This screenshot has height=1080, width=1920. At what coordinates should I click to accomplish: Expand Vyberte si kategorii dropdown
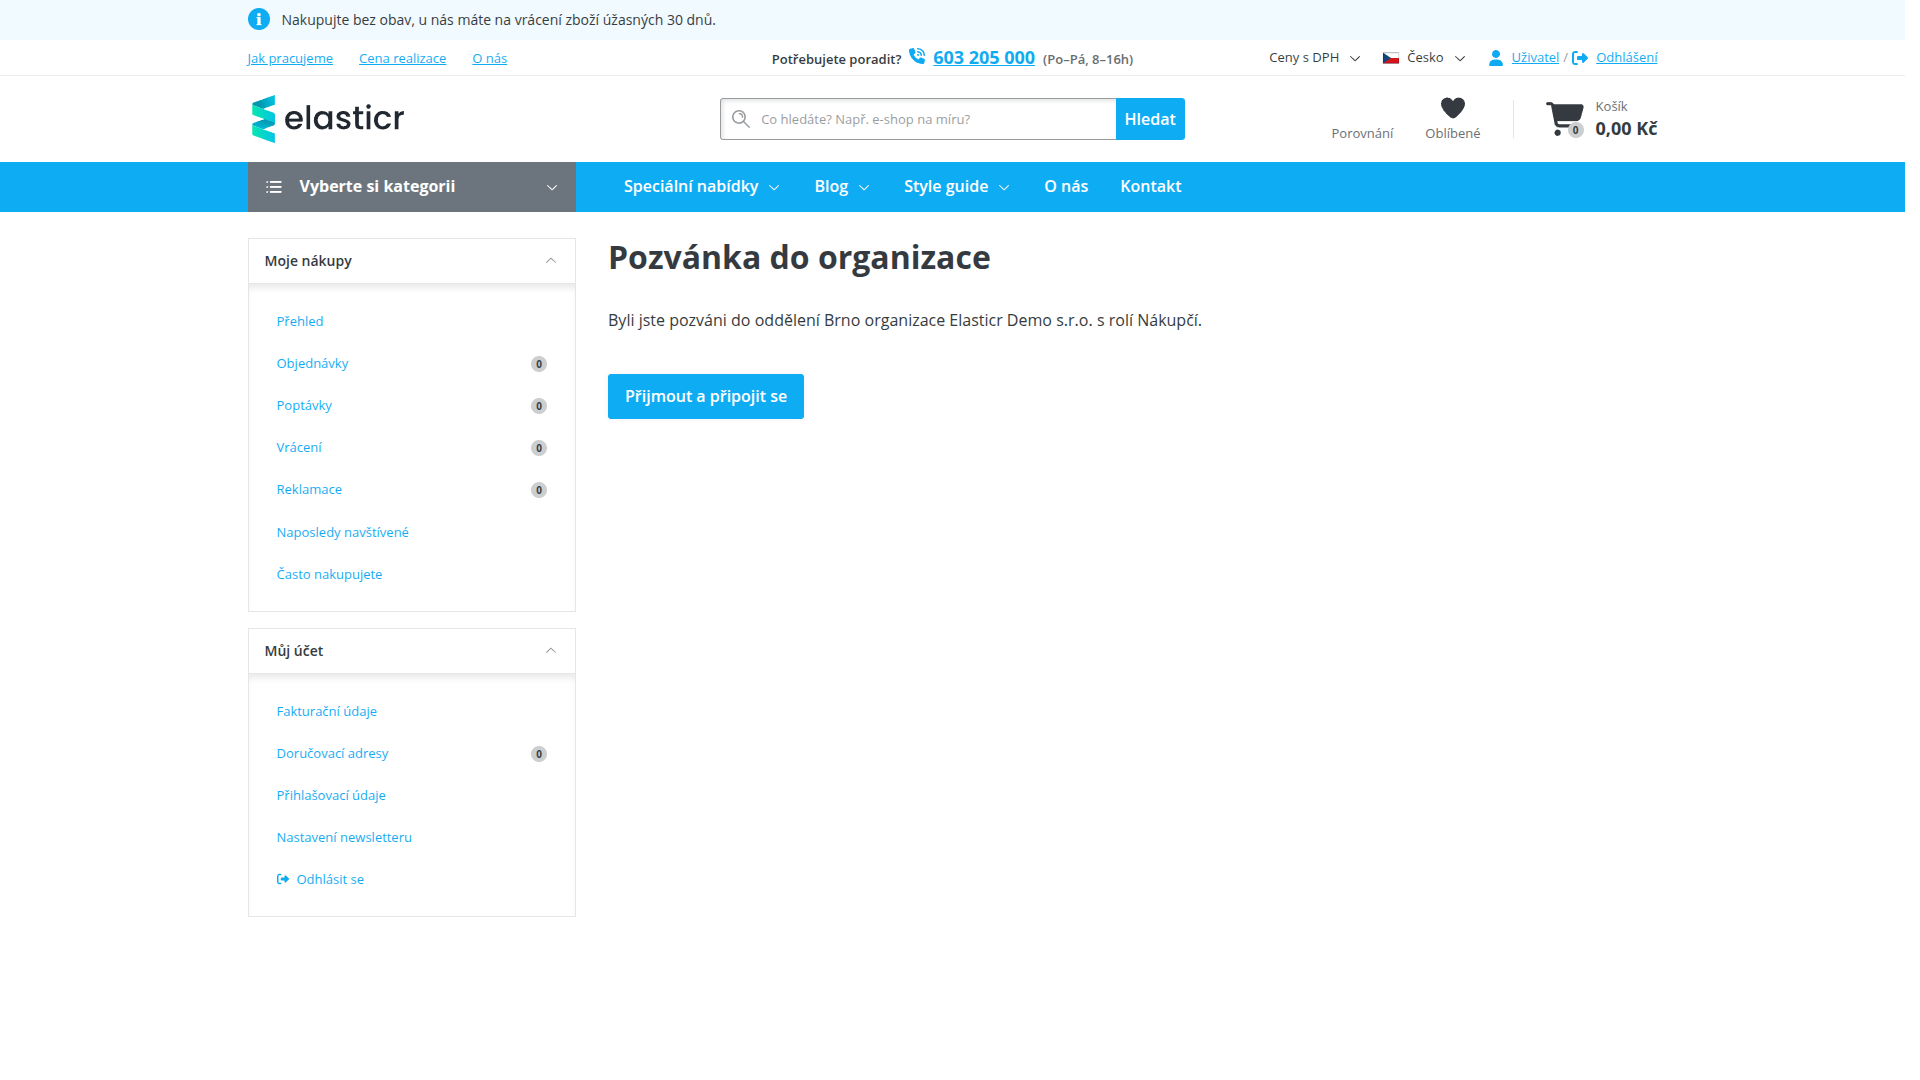tap(412, 187)
